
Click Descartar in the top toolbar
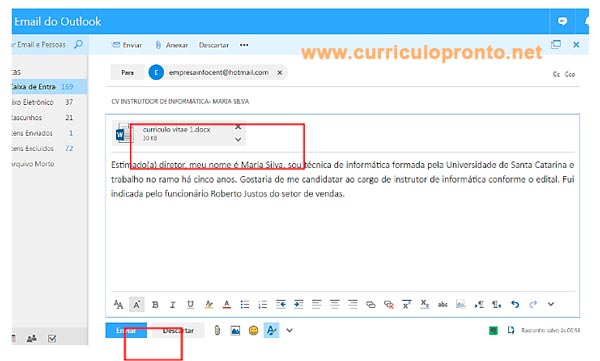point(214,45)
